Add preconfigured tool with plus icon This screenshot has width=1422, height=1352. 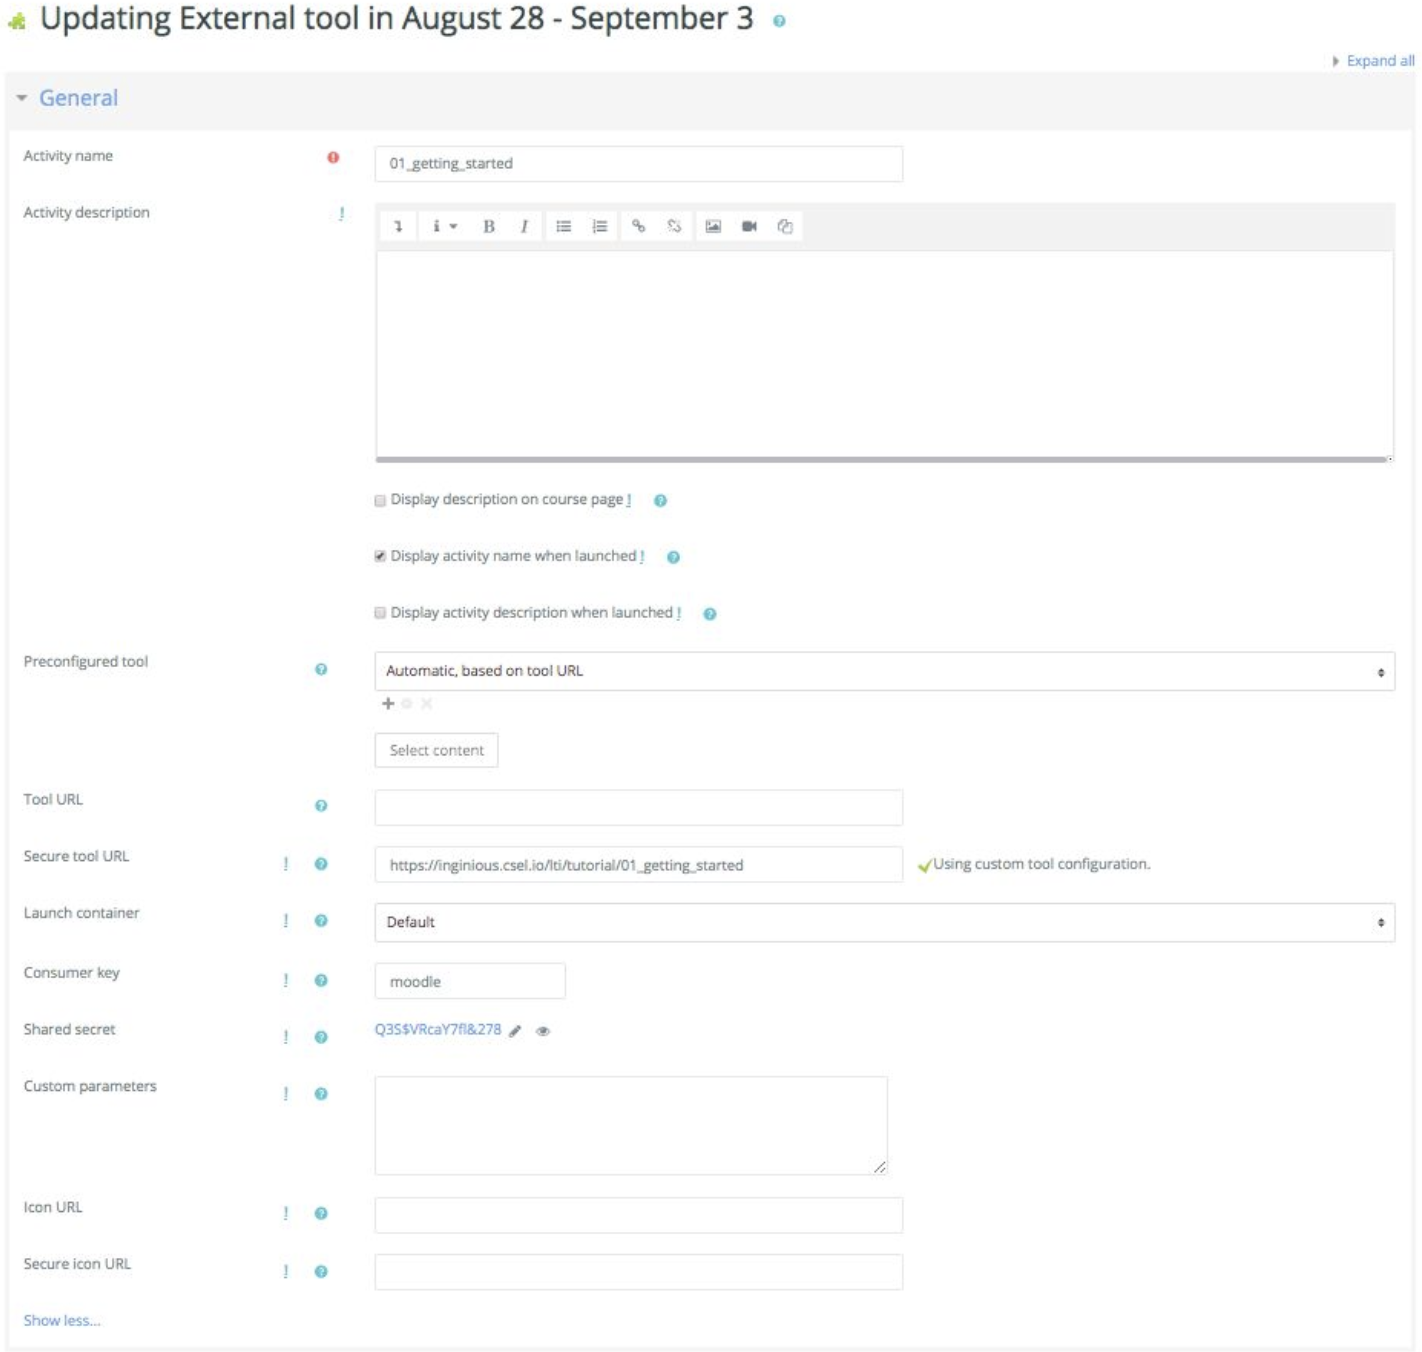(388, 703)
